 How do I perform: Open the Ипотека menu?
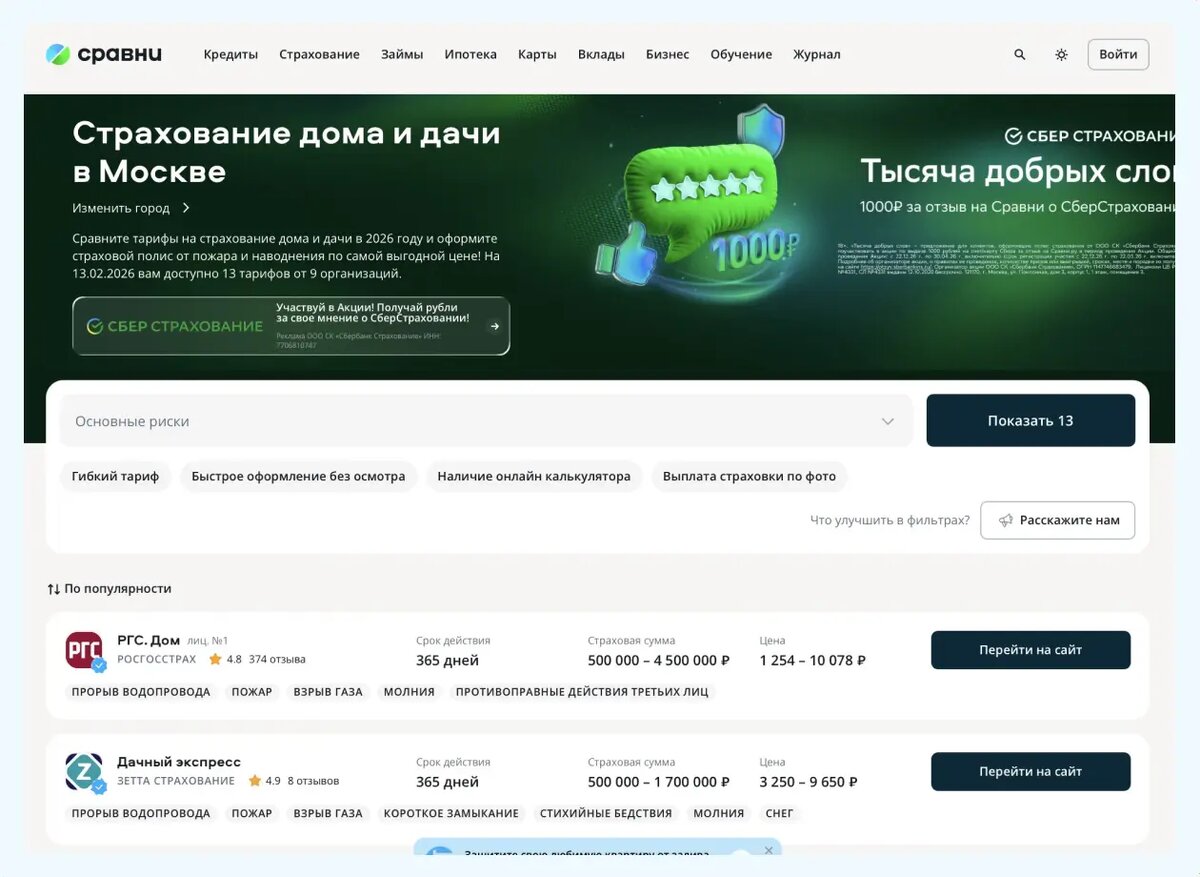pos(471,54)
